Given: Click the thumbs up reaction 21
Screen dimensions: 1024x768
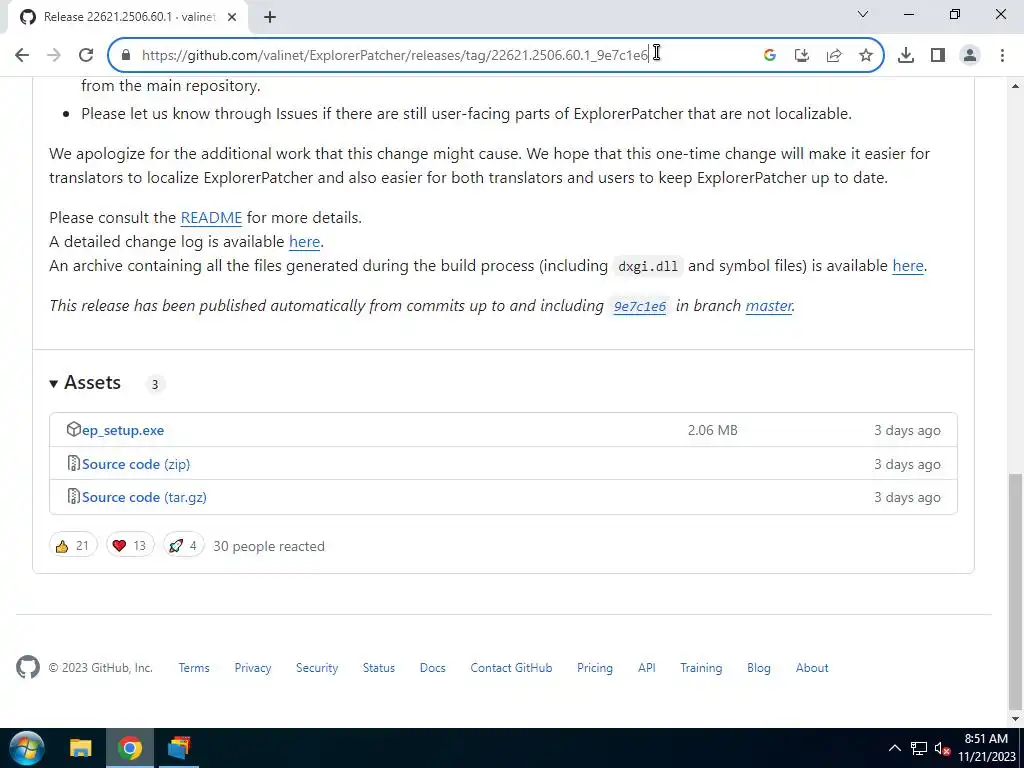Looking at the screenshot, I should [x=73, y=546].
